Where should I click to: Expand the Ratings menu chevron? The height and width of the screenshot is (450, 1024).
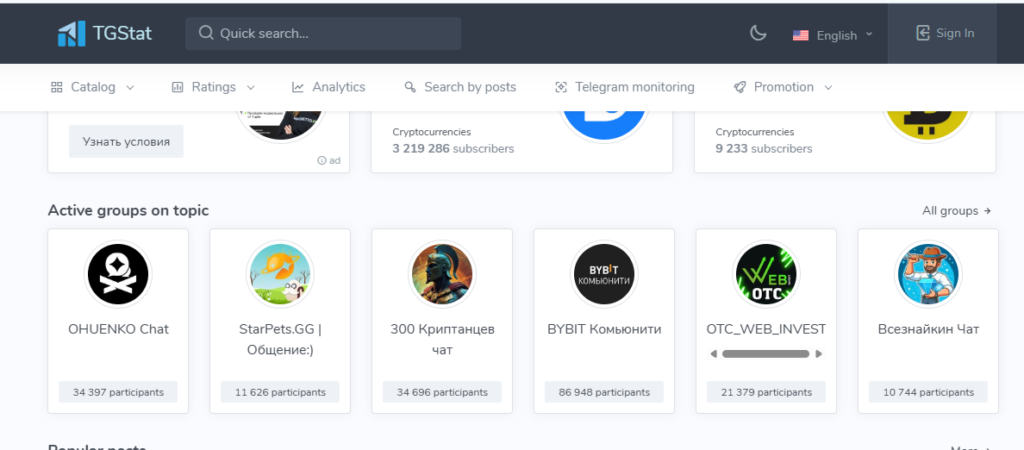pyautogui.click(x=250, y=88)
